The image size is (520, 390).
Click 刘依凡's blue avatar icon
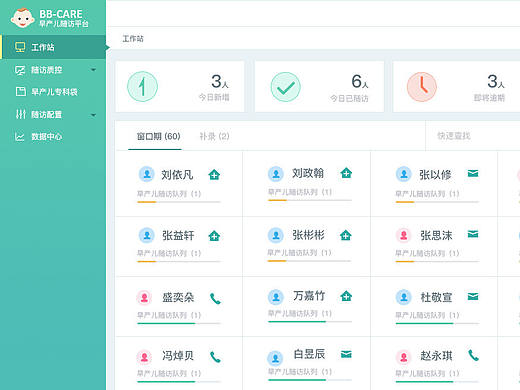tap(146, 174)
